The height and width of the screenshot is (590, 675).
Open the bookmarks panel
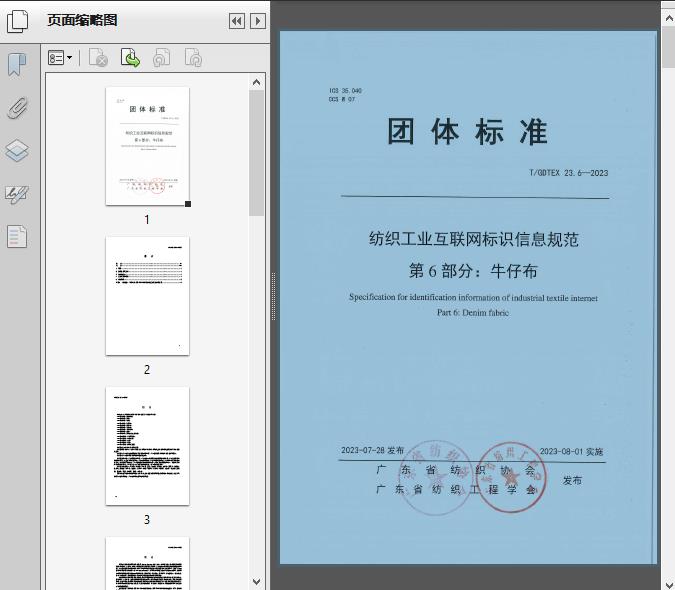click(x=17, y=65)
